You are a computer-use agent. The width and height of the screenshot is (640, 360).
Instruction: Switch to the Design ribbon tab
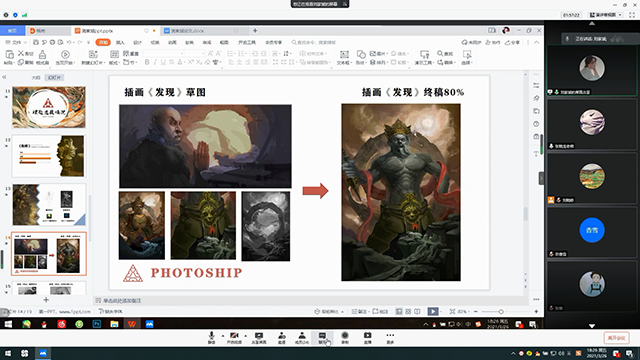click(x=138, y=42)
